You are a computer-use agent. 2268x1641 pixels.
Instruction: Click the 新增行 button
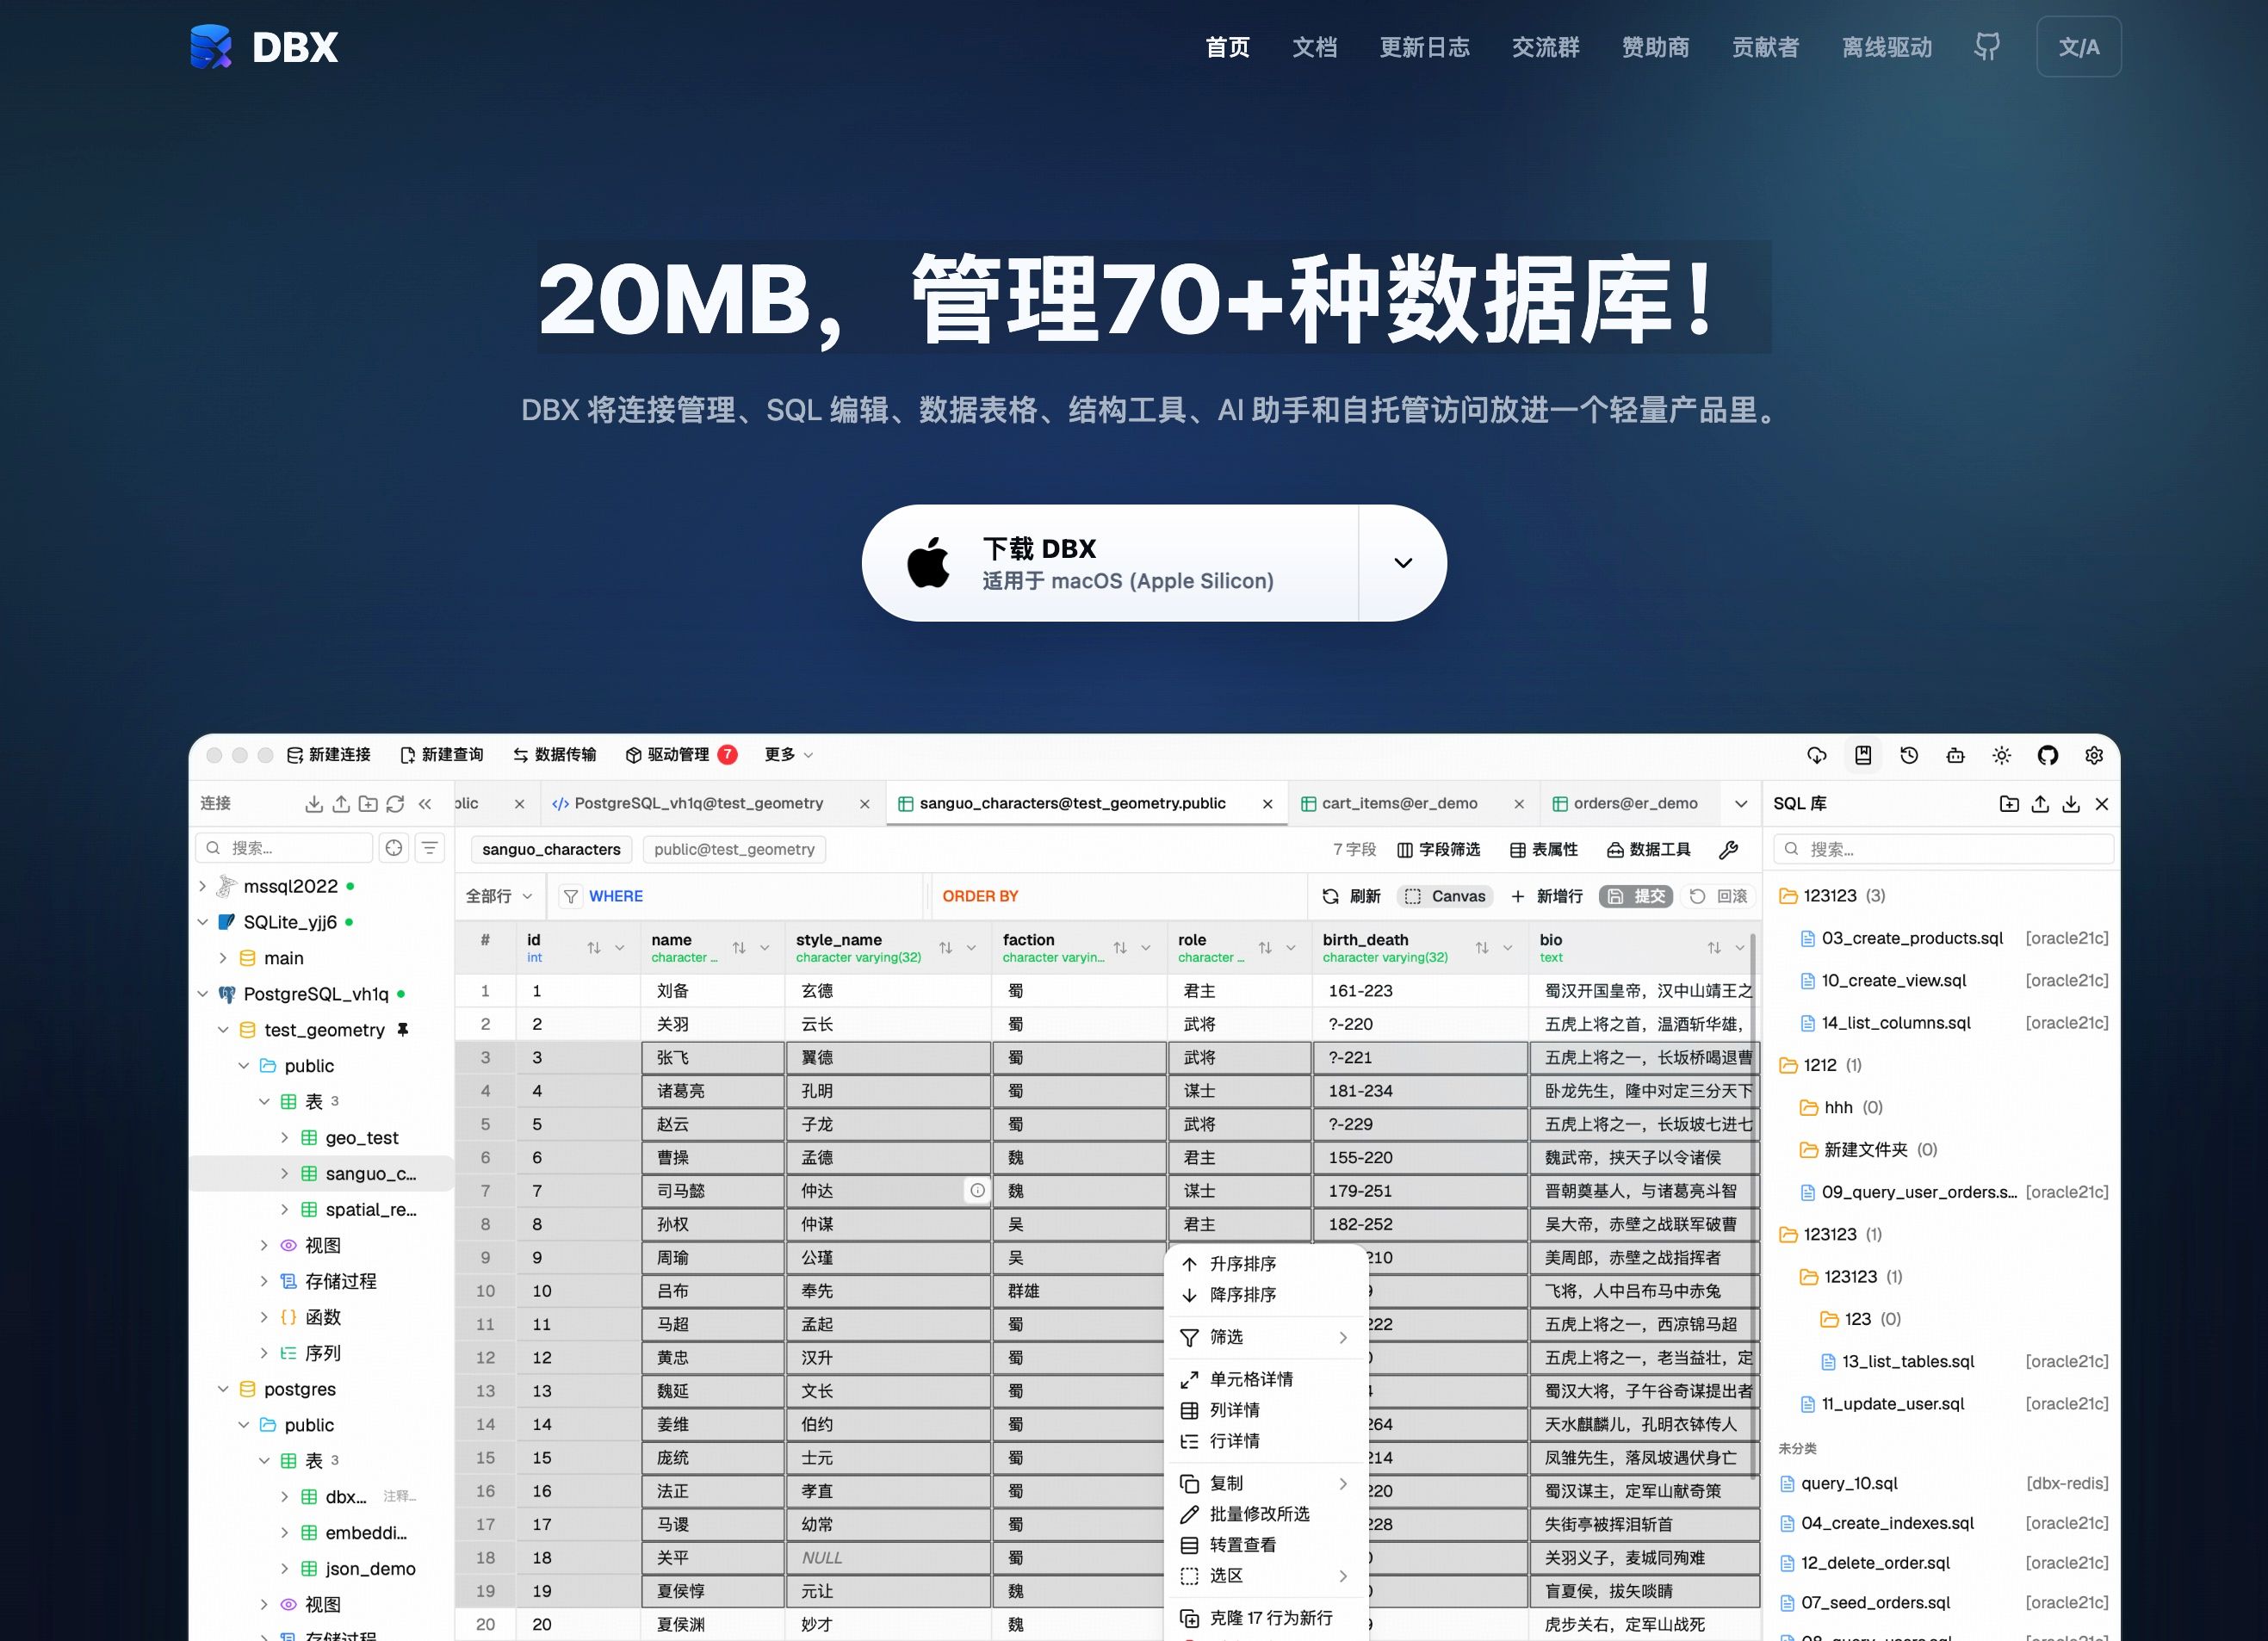tap(1546, 897)
